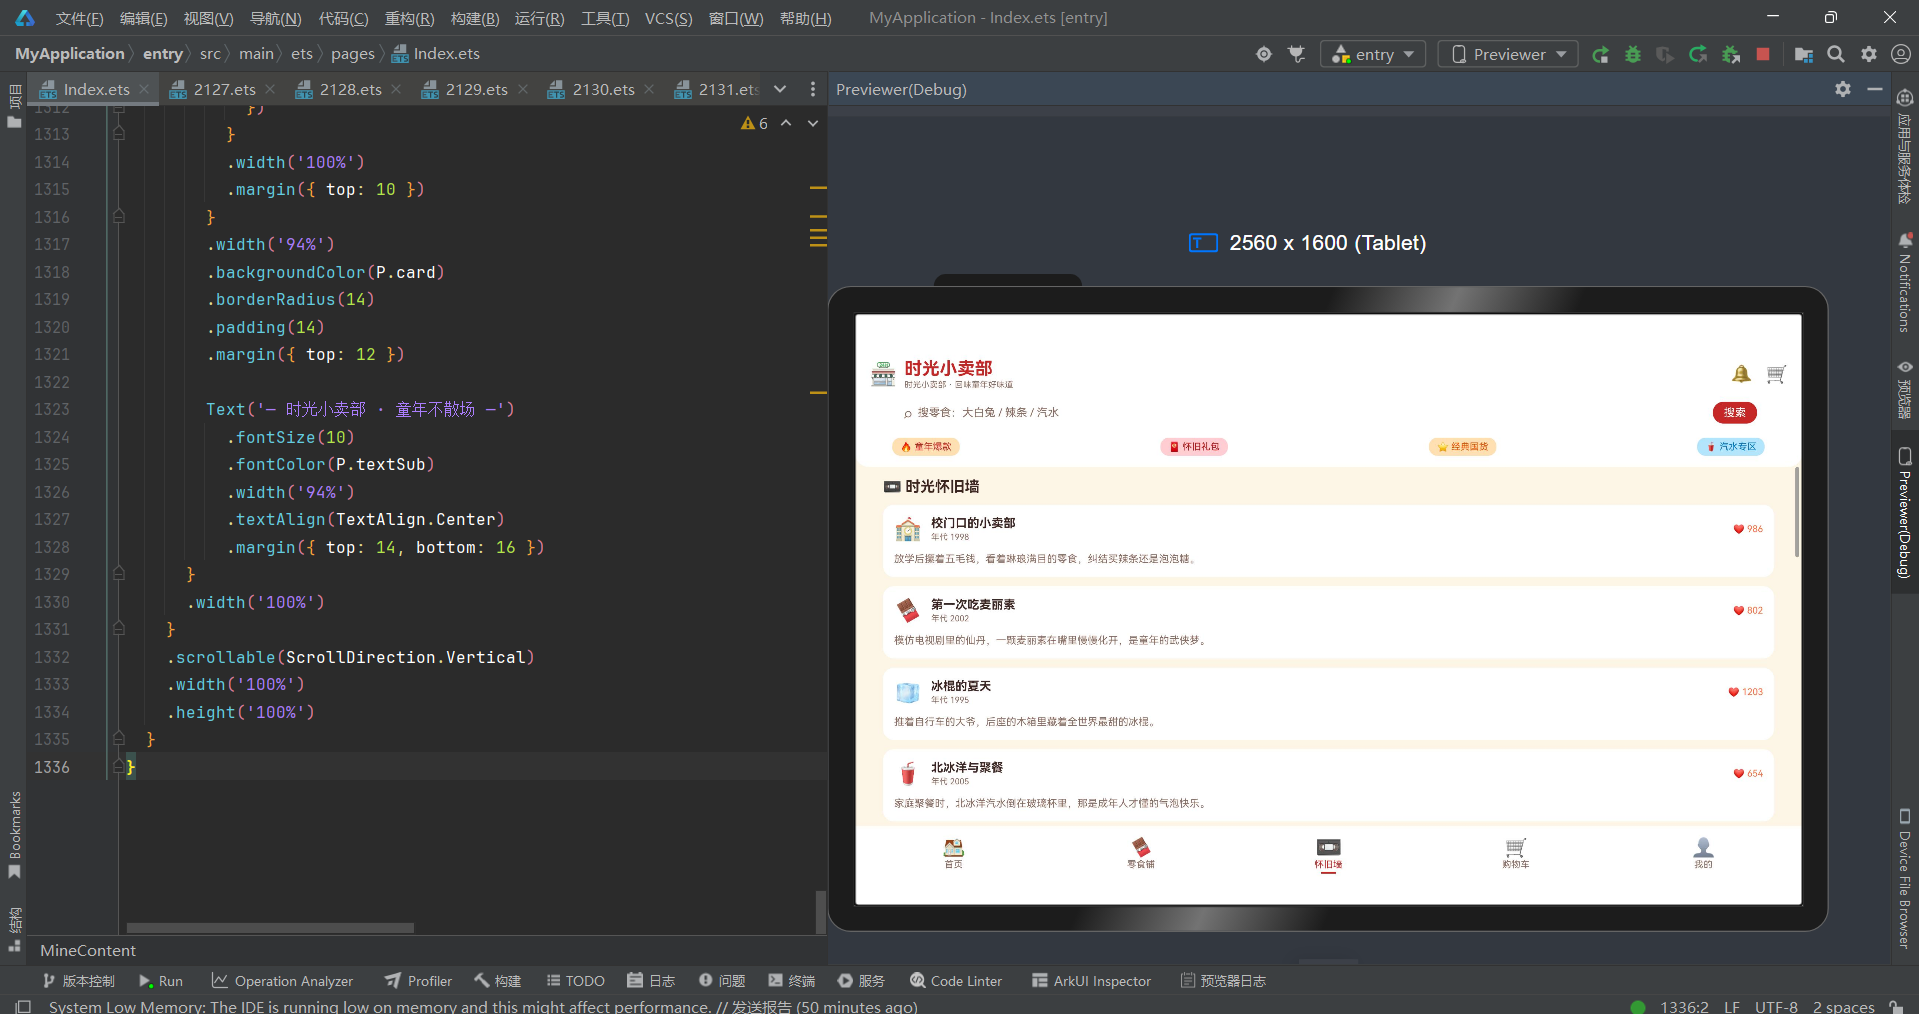Click the 童年爆款 chip in preview
This screenshot has width=1919, height=1014.
pos(926,446)
